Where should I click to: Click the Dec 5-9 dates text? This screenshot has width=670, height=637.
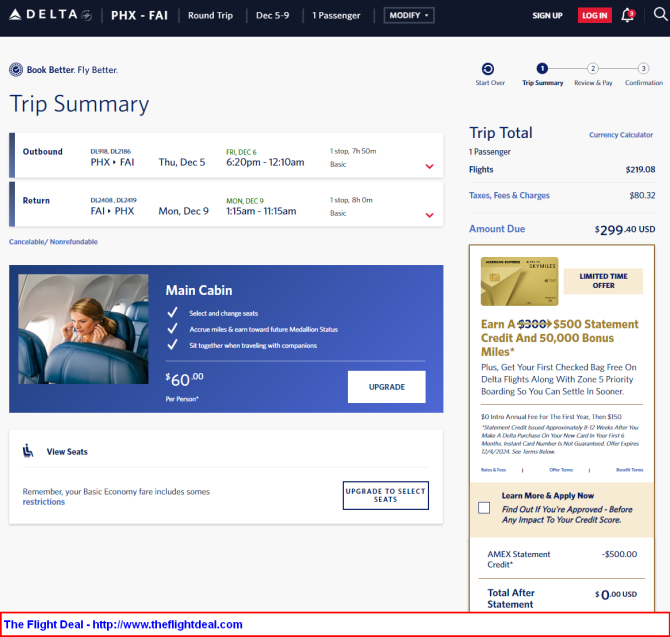point(272,15)
